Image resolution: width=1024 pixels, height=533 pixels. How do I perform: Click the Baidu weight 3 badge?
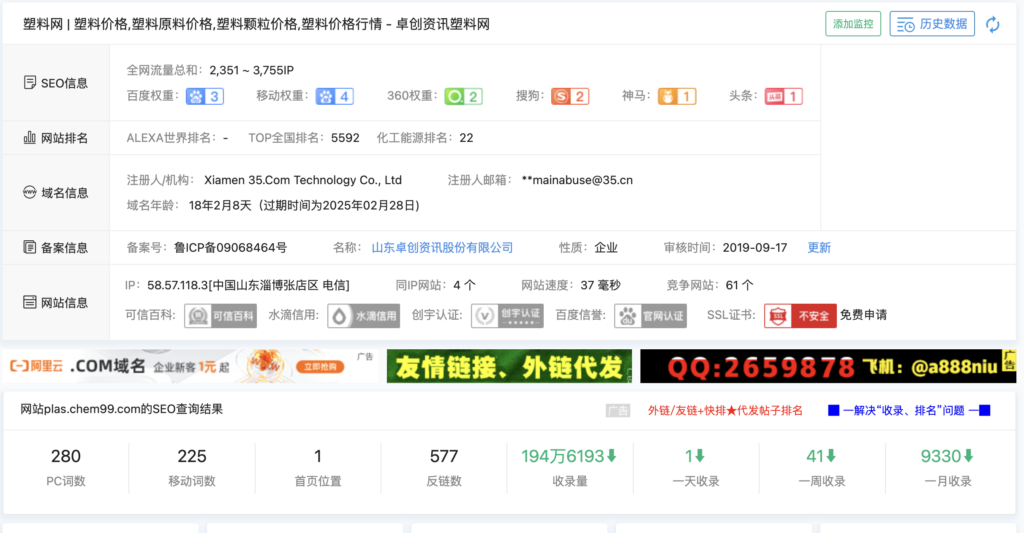[x=205, y=97]
